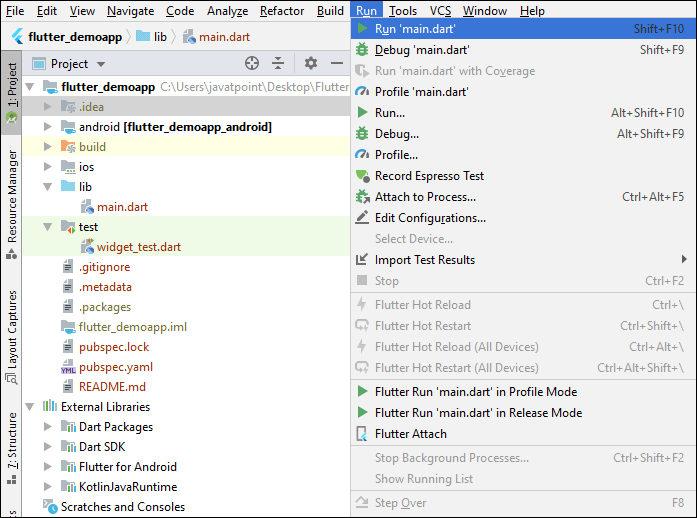Click the main.dart file icon in lib folder

point(87,207)
